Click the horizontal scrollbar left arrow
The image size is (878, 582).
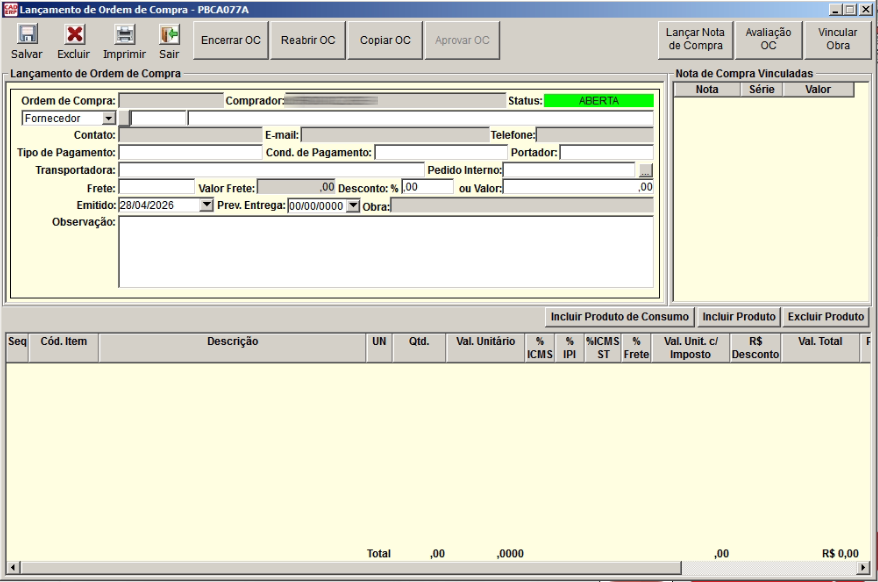tap(13, 567)
